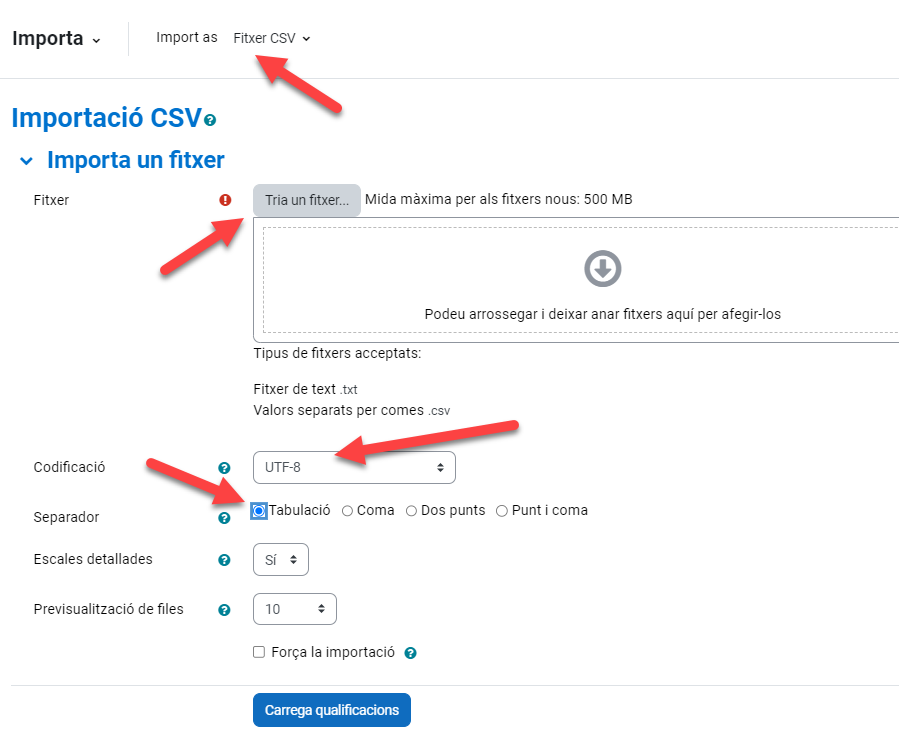899x730 pixels.
Task: Select the Tabulació separator option
Action: point(259,511)
